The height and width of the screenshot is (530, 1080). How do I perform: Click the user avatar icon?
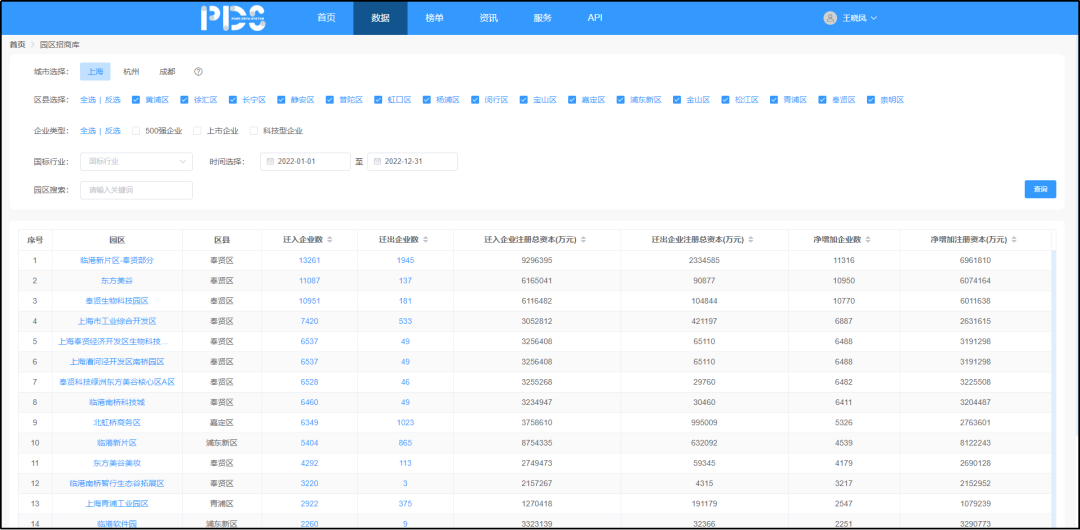coord(830,18)
